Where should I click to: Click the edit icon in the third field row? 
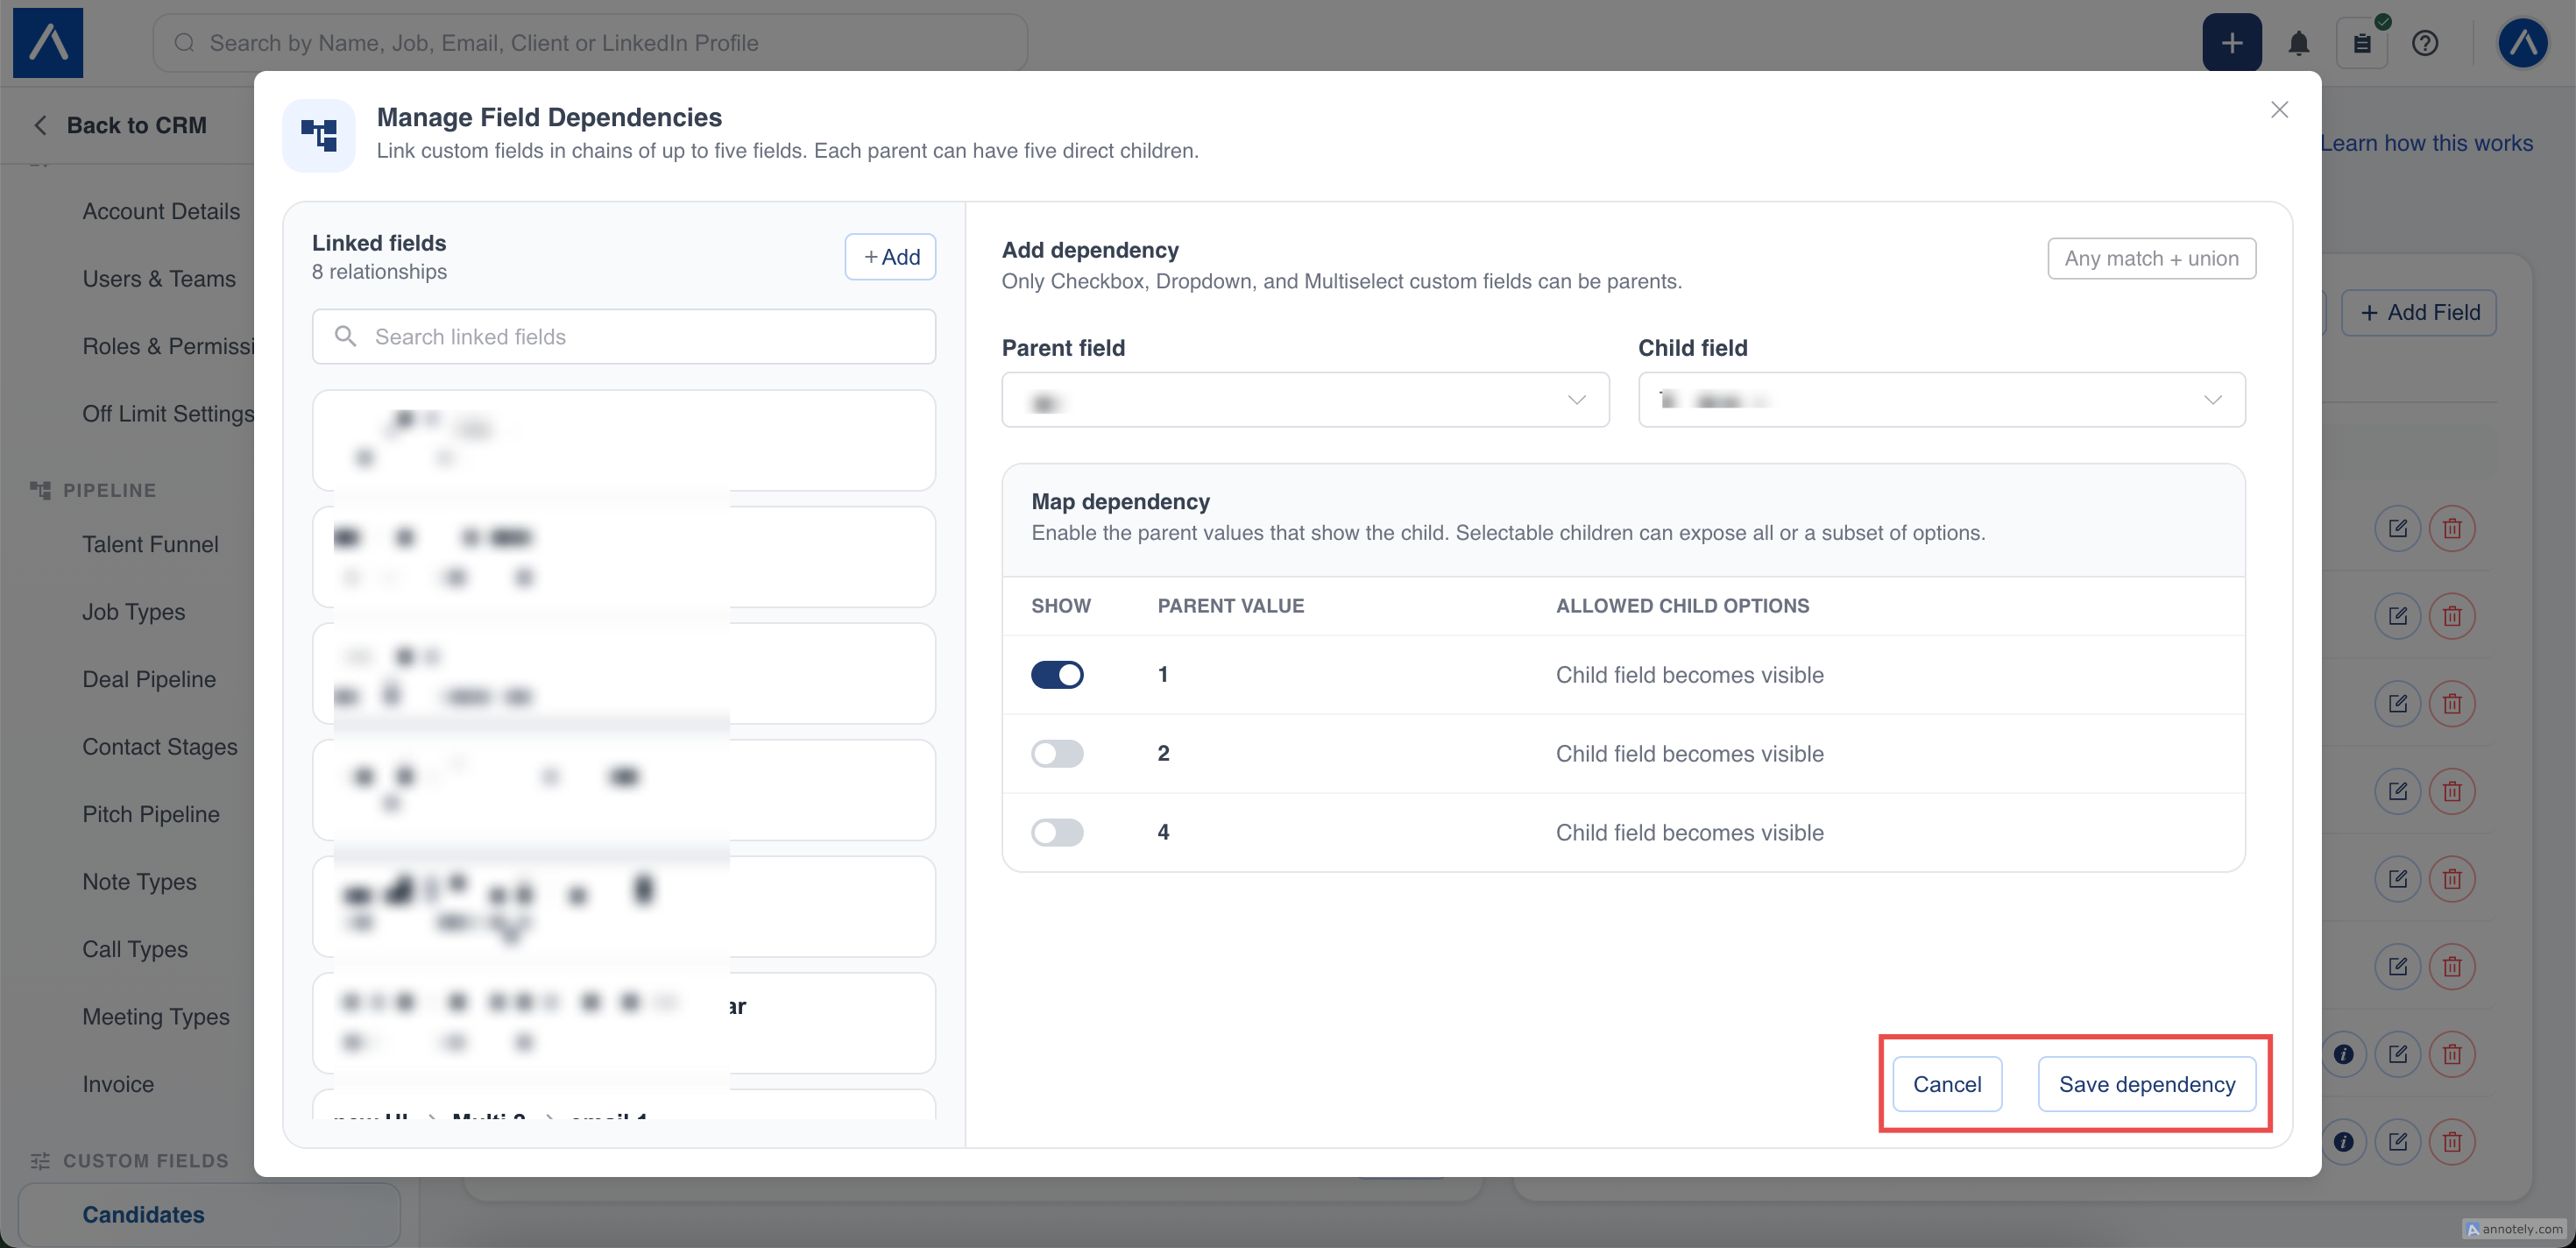click(2397, 703)
